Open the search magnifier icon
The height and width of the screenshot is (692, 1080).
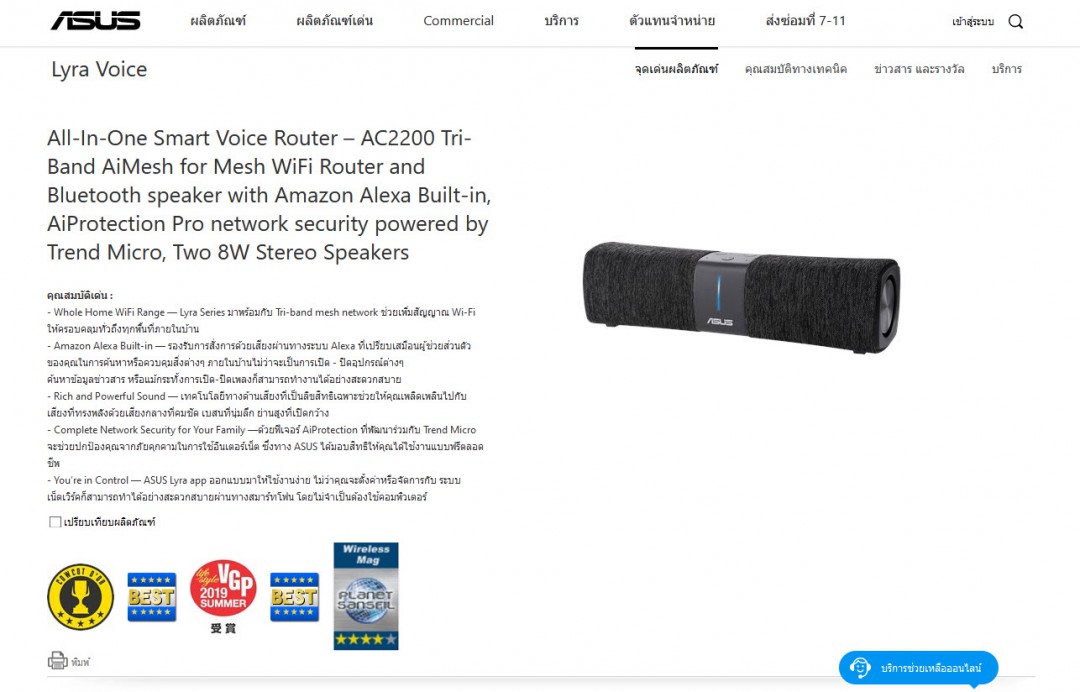click(1015, 21)
